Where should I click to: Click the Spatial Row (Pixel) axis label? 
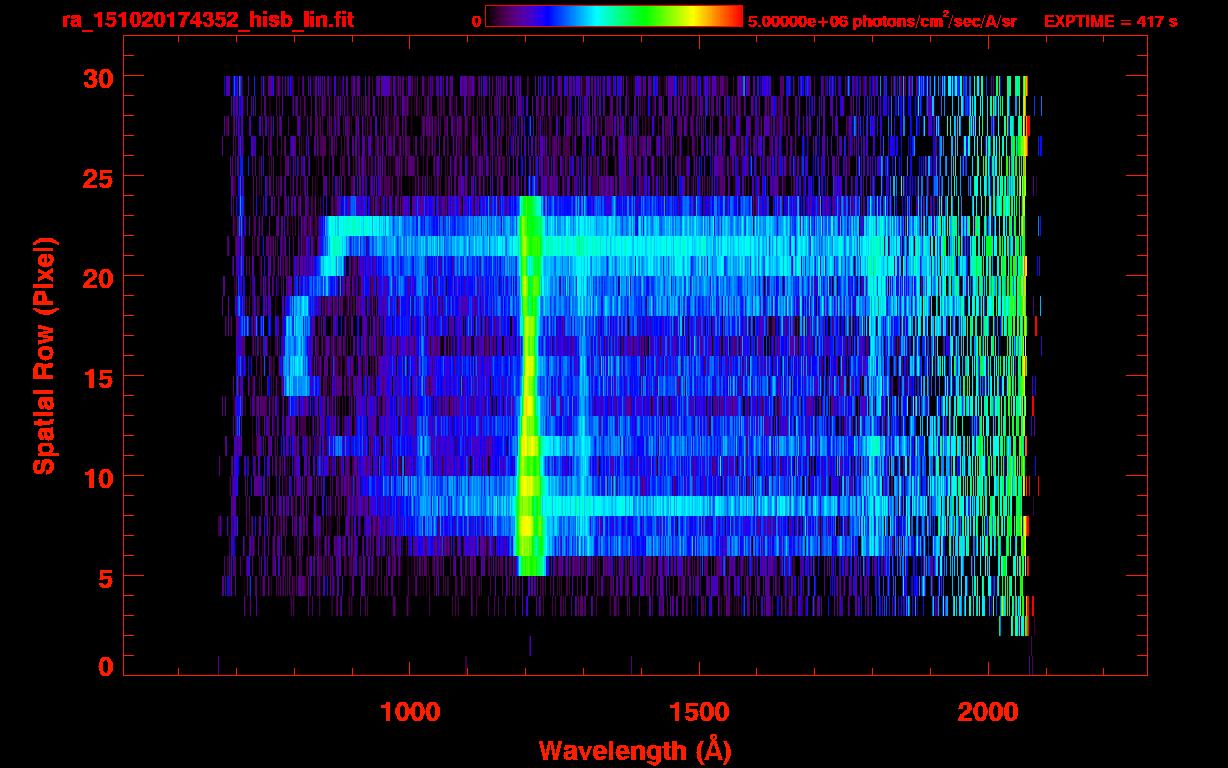(43, 356)
